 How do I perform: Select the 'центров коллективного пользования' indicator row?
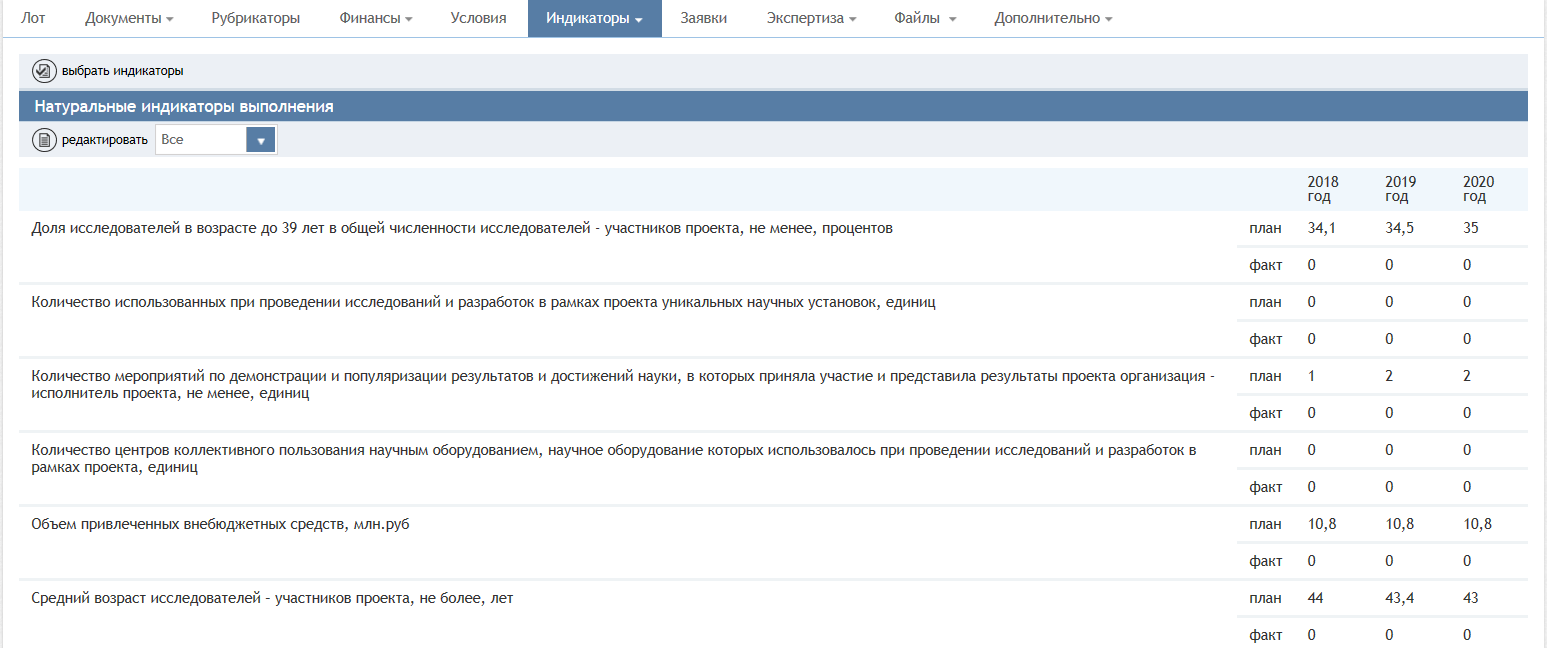(614, 458)
